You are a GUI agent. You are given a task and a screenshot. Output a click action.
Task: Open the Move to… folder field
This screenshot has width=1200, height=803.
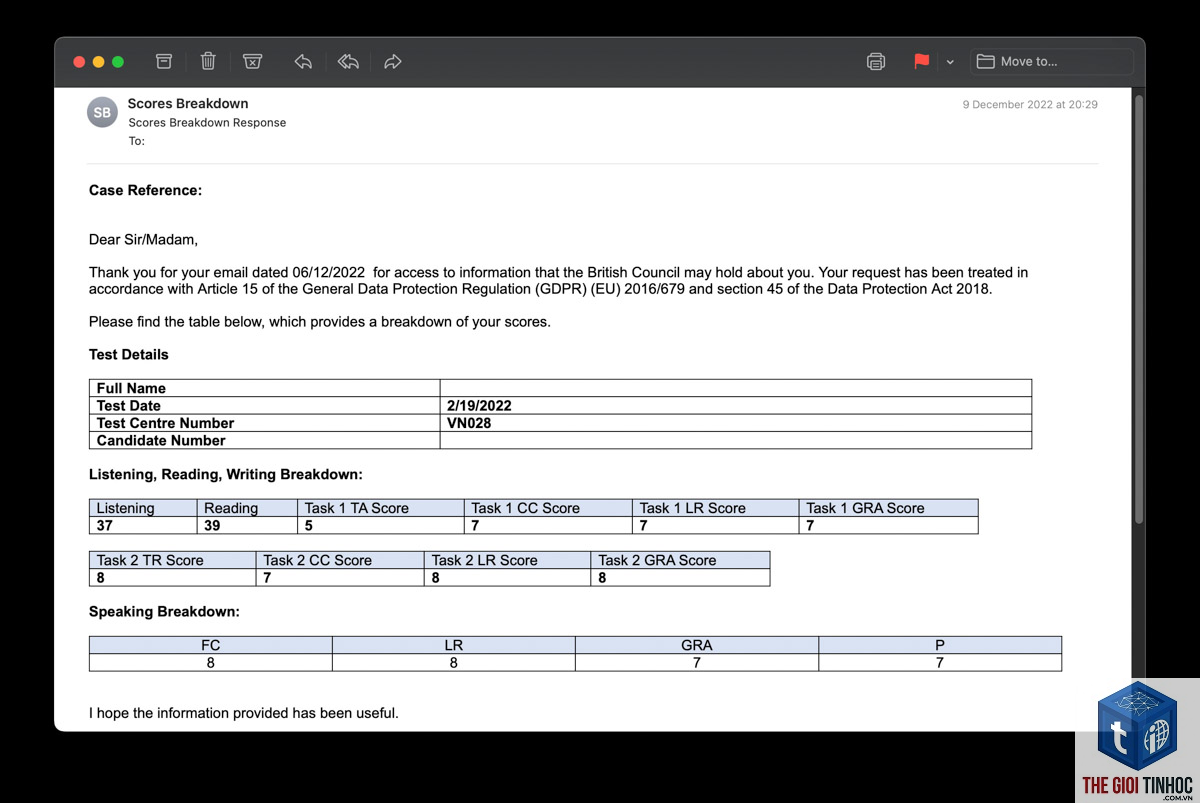1051,61
